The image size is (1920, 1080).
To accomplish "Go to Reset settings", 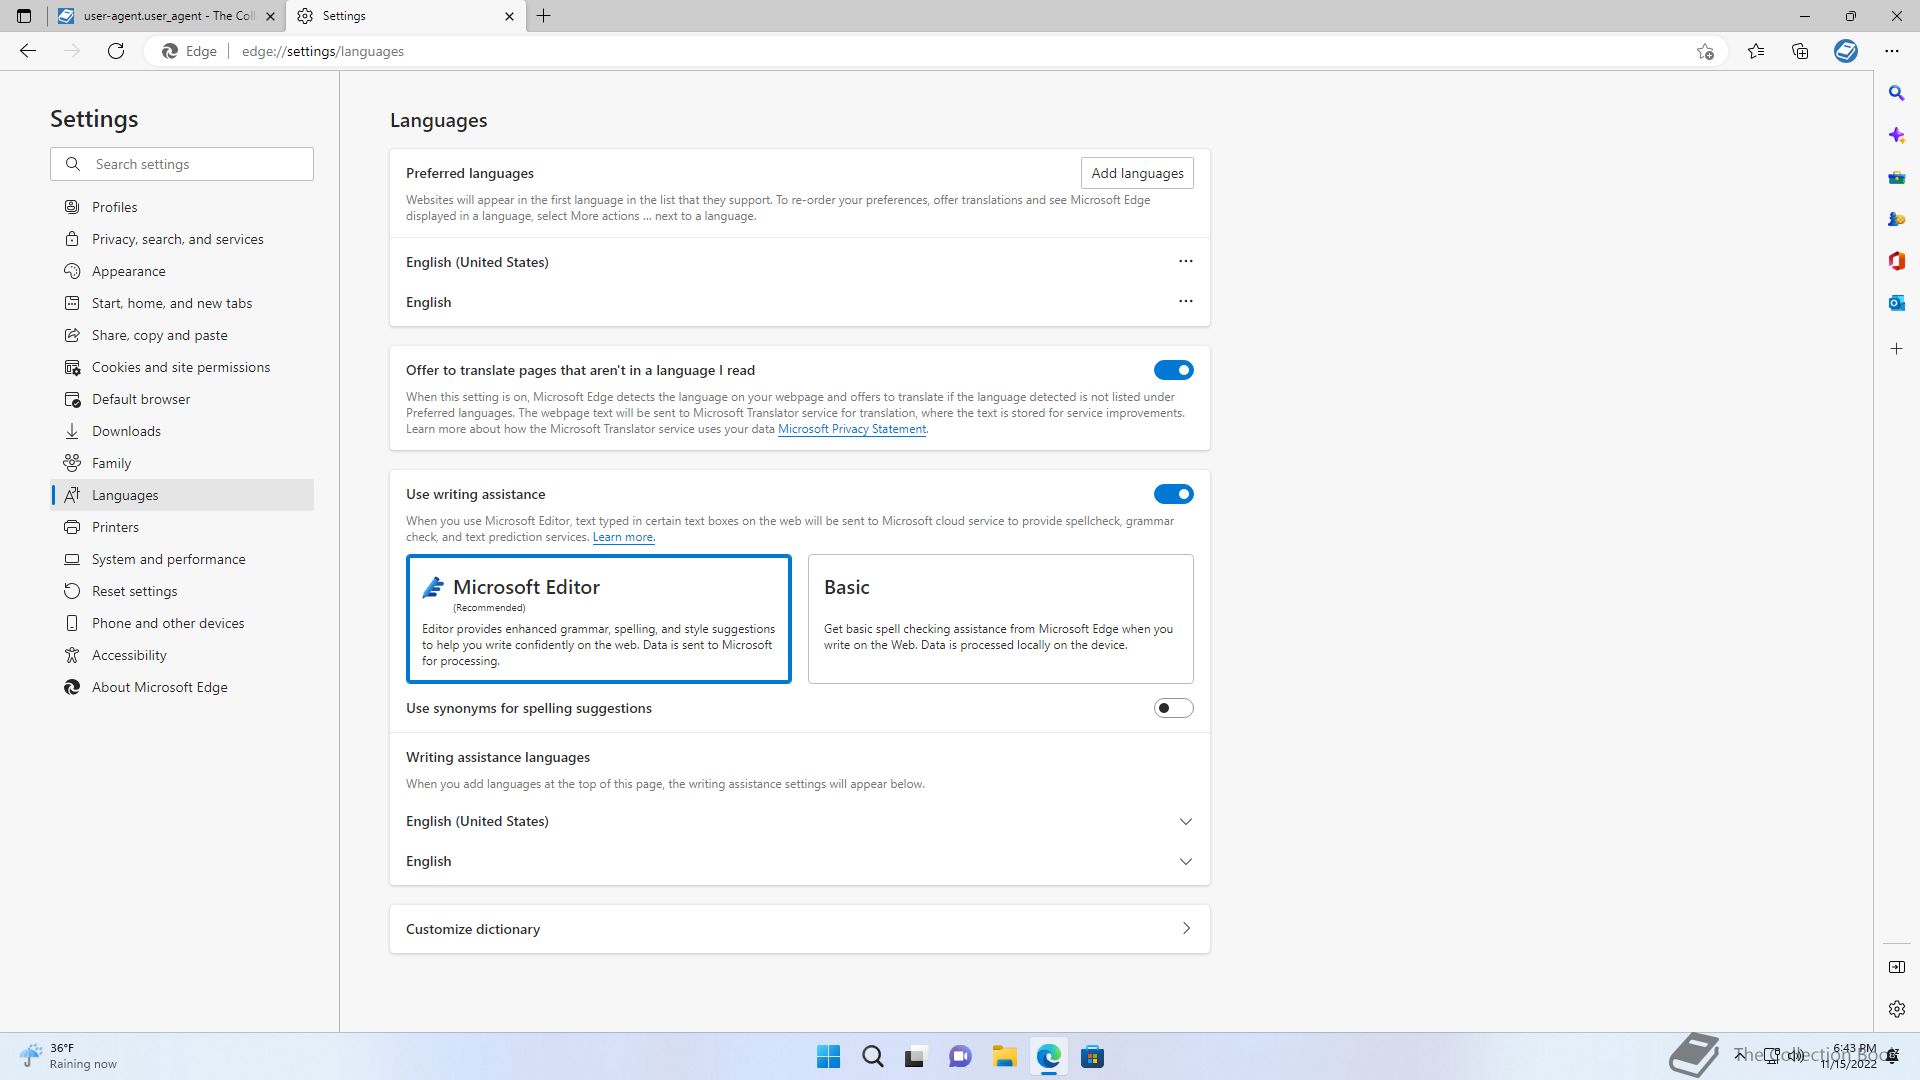I will point(182,591).
